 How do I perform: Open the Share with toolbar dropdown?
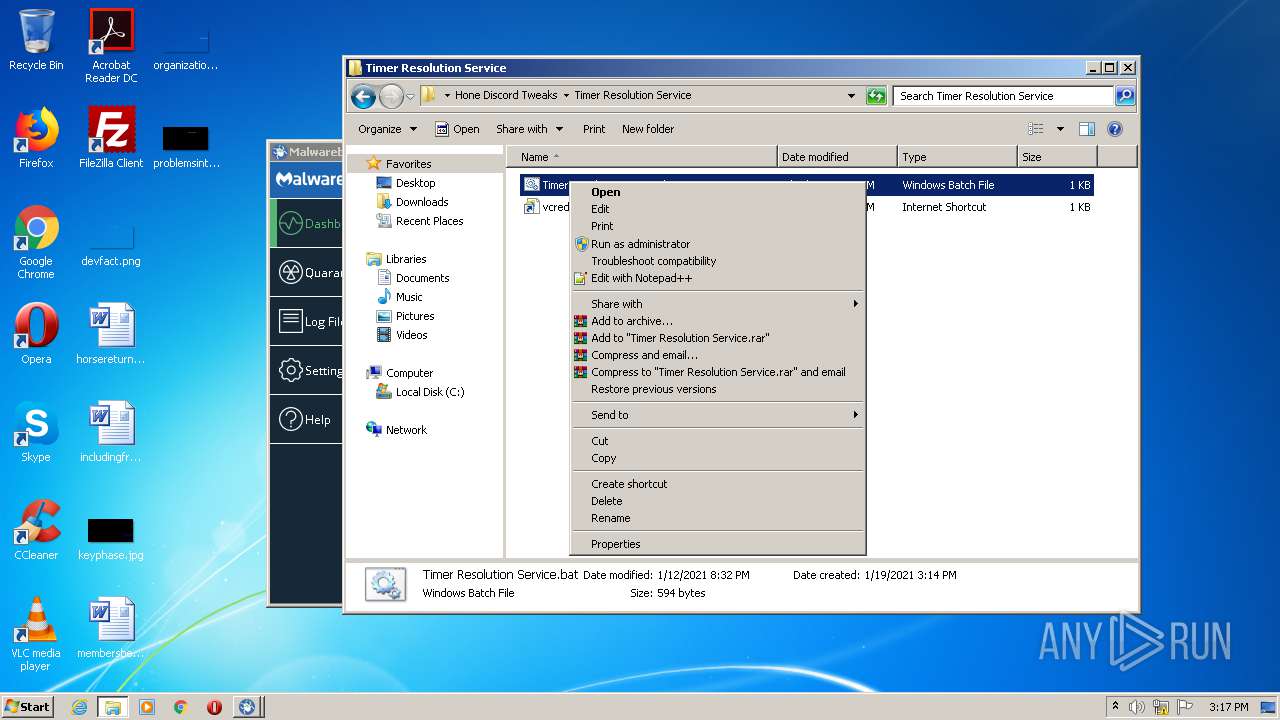(530, 129)
